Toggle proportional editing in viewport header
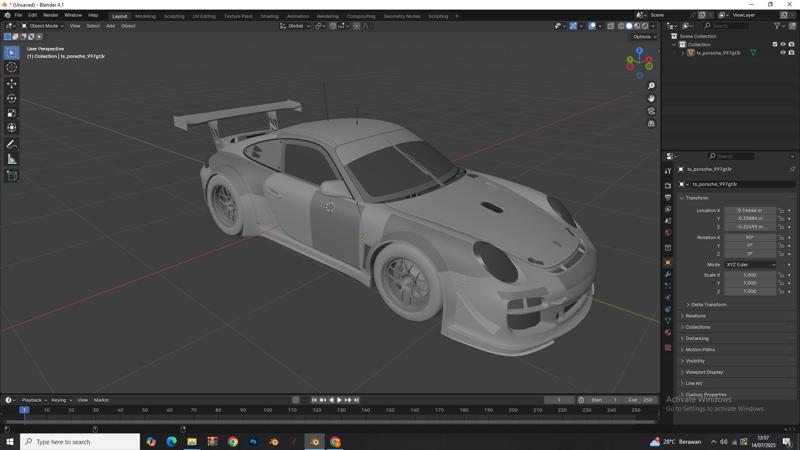Viewport: 800px width, 450px height. [x=357, y=26]
